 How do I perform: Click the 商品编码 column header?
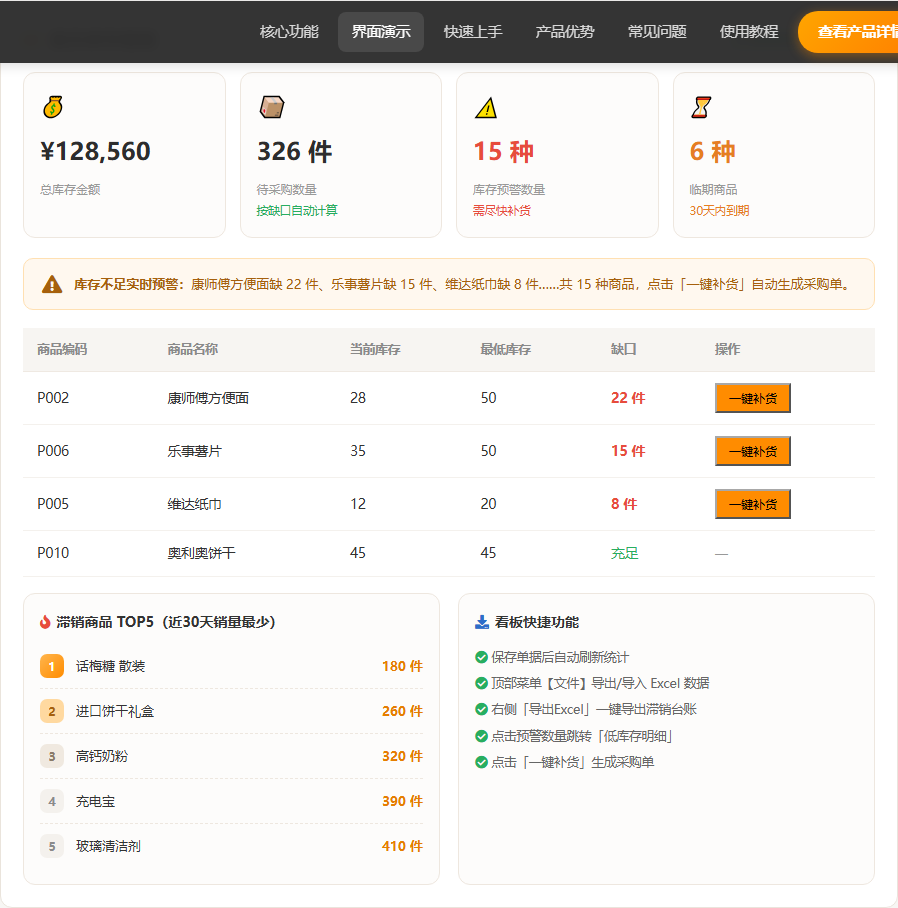62,349
